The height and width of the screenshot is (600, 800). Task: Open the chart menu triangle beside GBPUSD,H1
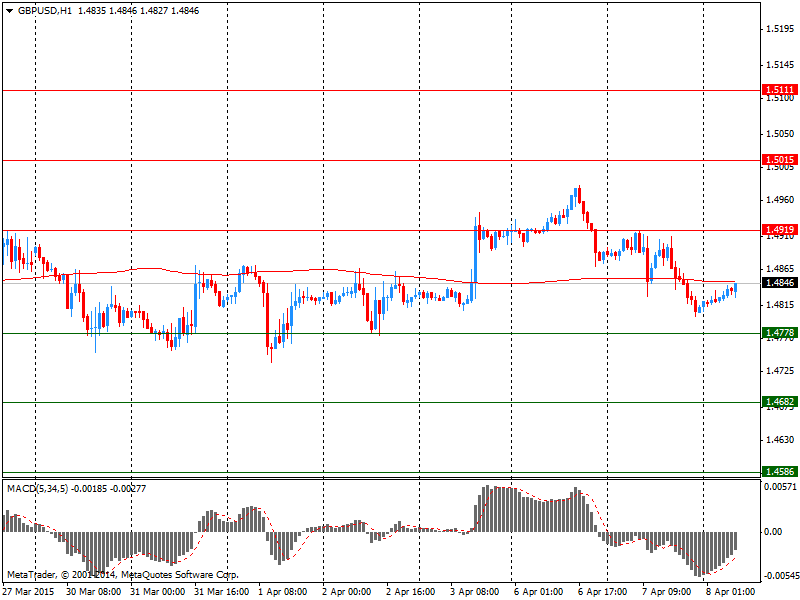pyautogui.click(x=9, y=11)
